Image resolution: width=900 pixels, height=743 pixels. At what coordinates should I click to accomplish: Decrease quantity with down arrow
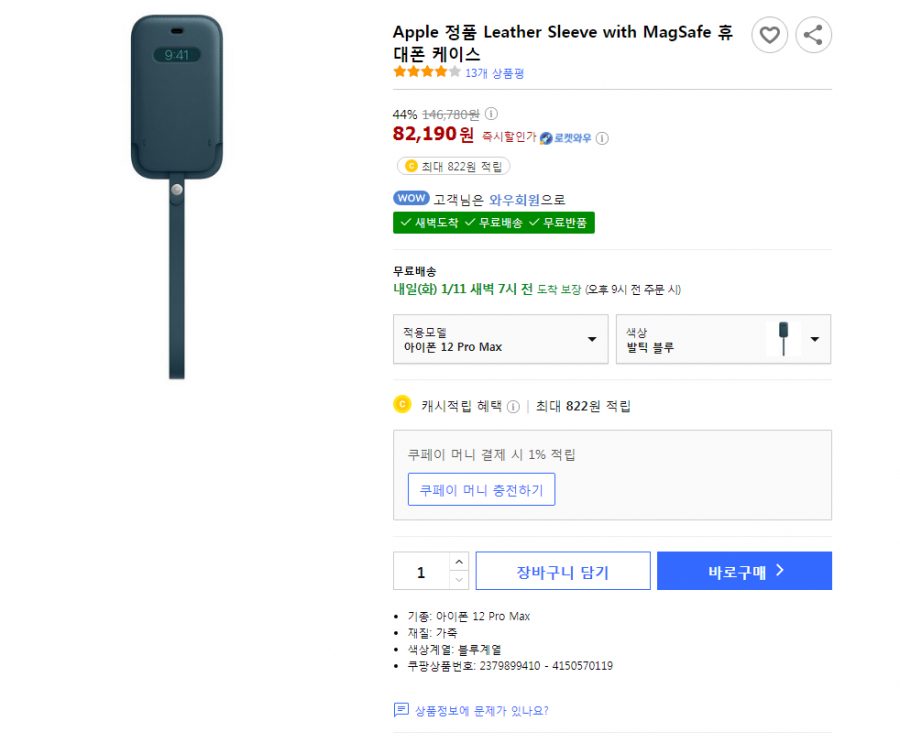tap(459, 580)
